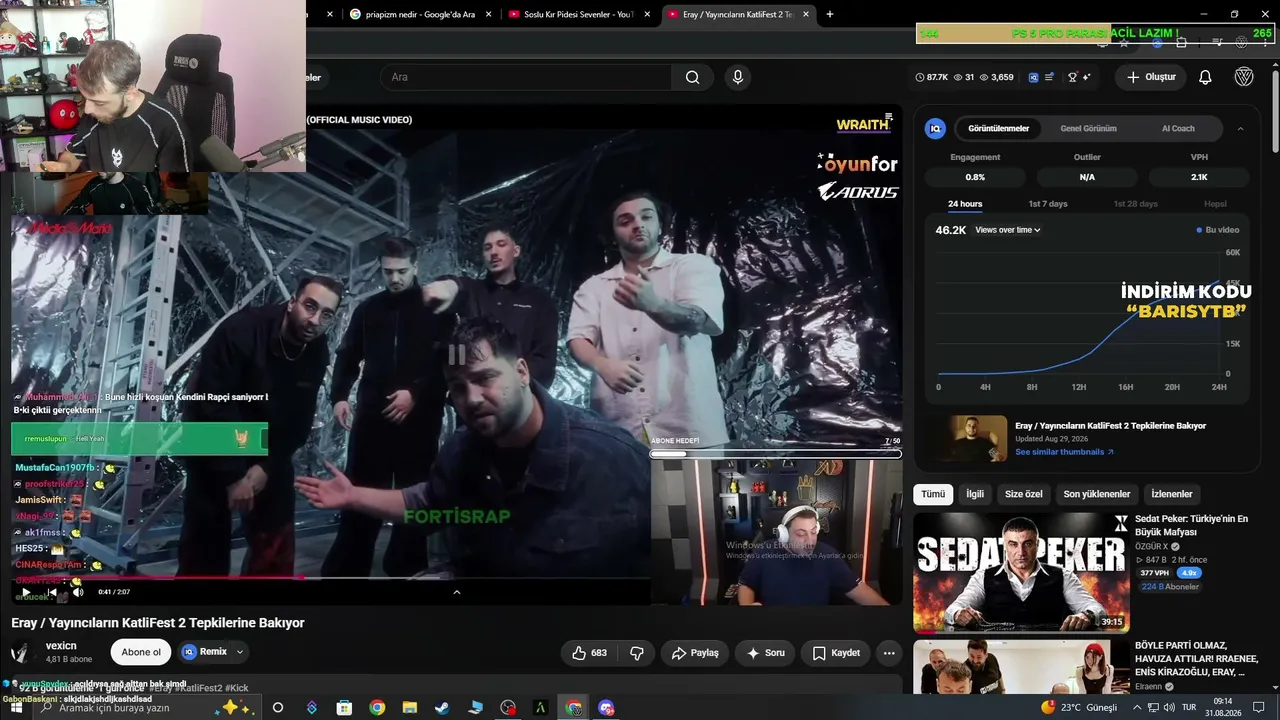The height and width of the screenshot is (720, 1280).
Task: Open the verification badge next to ÖZGÜR X
Action: point(1176,547)
